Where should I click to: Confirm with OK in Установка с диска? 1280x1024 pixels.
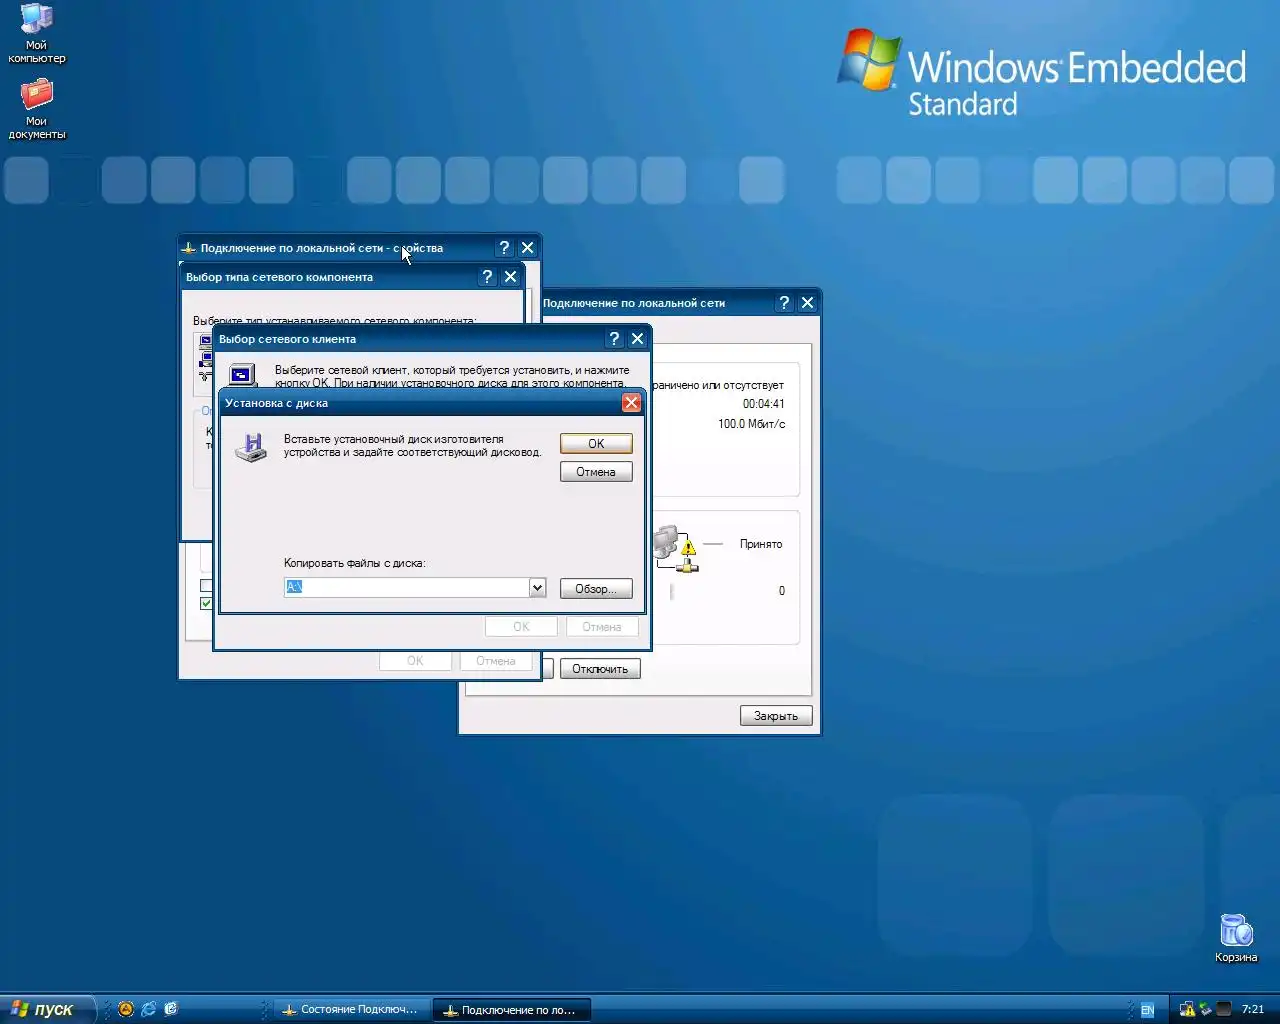(x=596, y=444)
